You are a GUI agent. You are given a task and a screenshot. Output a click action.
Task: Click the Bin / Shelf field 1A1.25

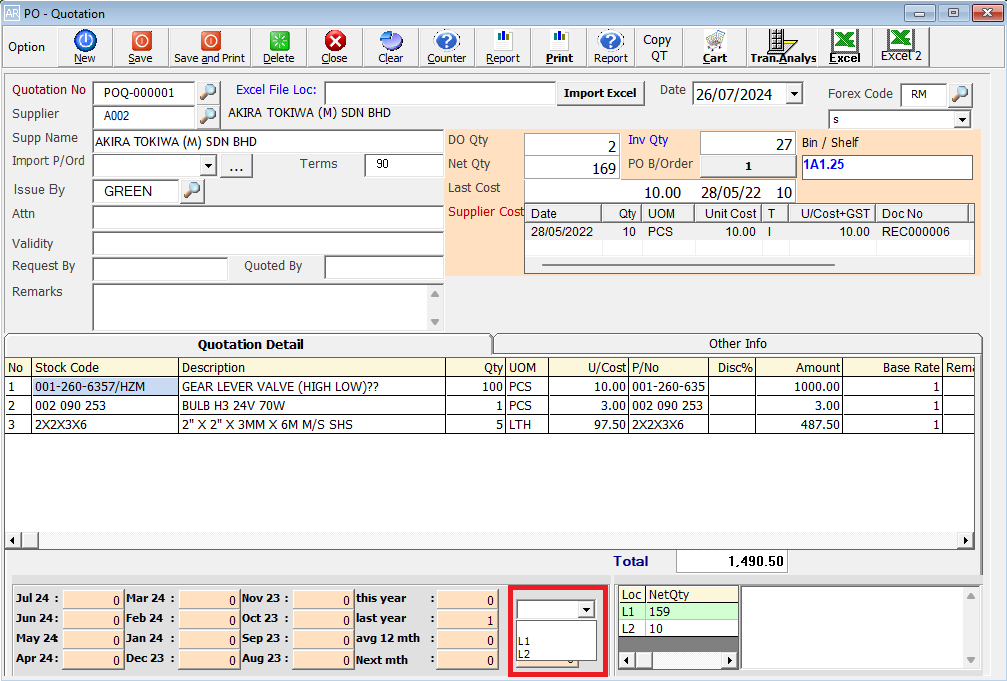(887, 166)
